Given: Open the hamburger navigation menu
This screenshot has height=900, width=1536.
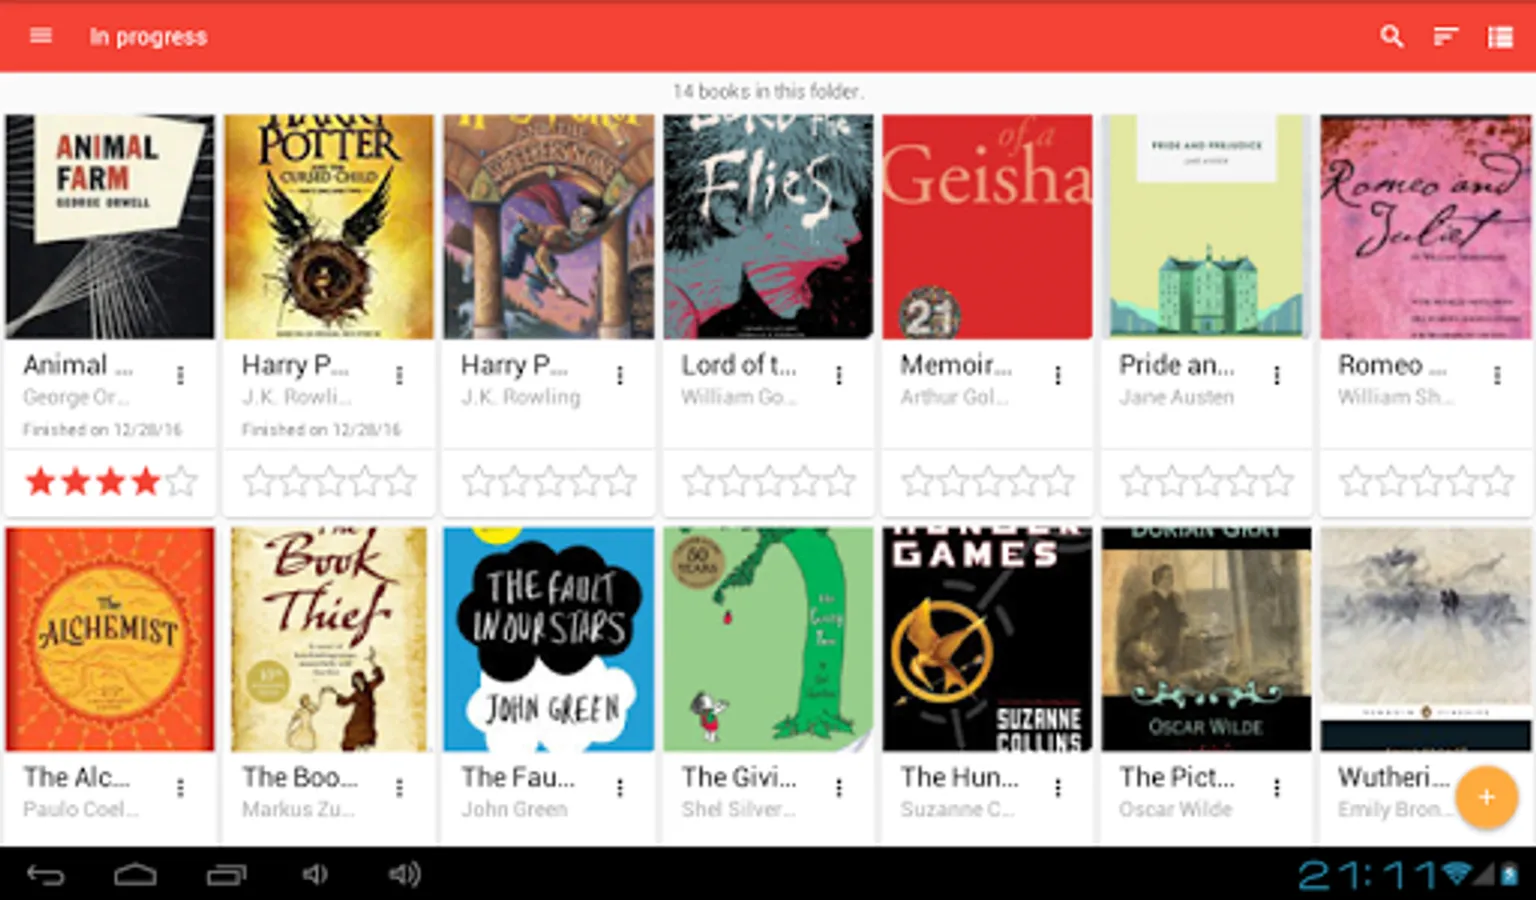Looking at the screenshot, I should 41,36.
